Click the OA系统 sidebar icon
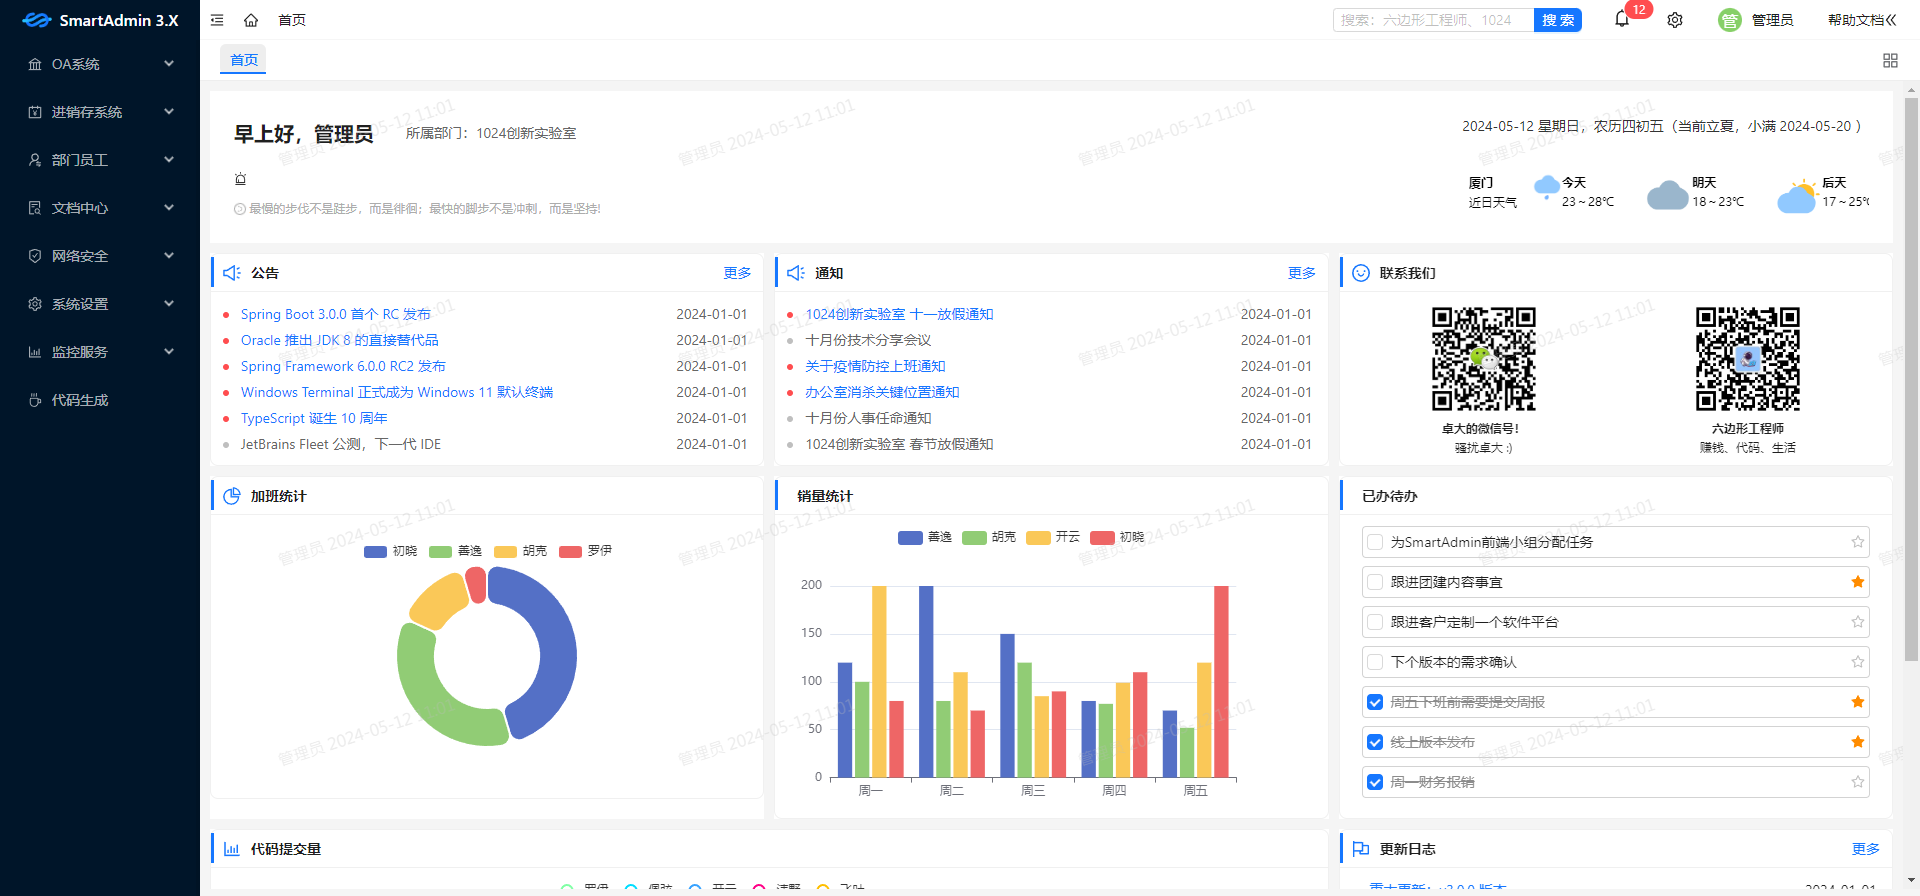The height and width of the screenshot is (896, 1920). (35, 64)
